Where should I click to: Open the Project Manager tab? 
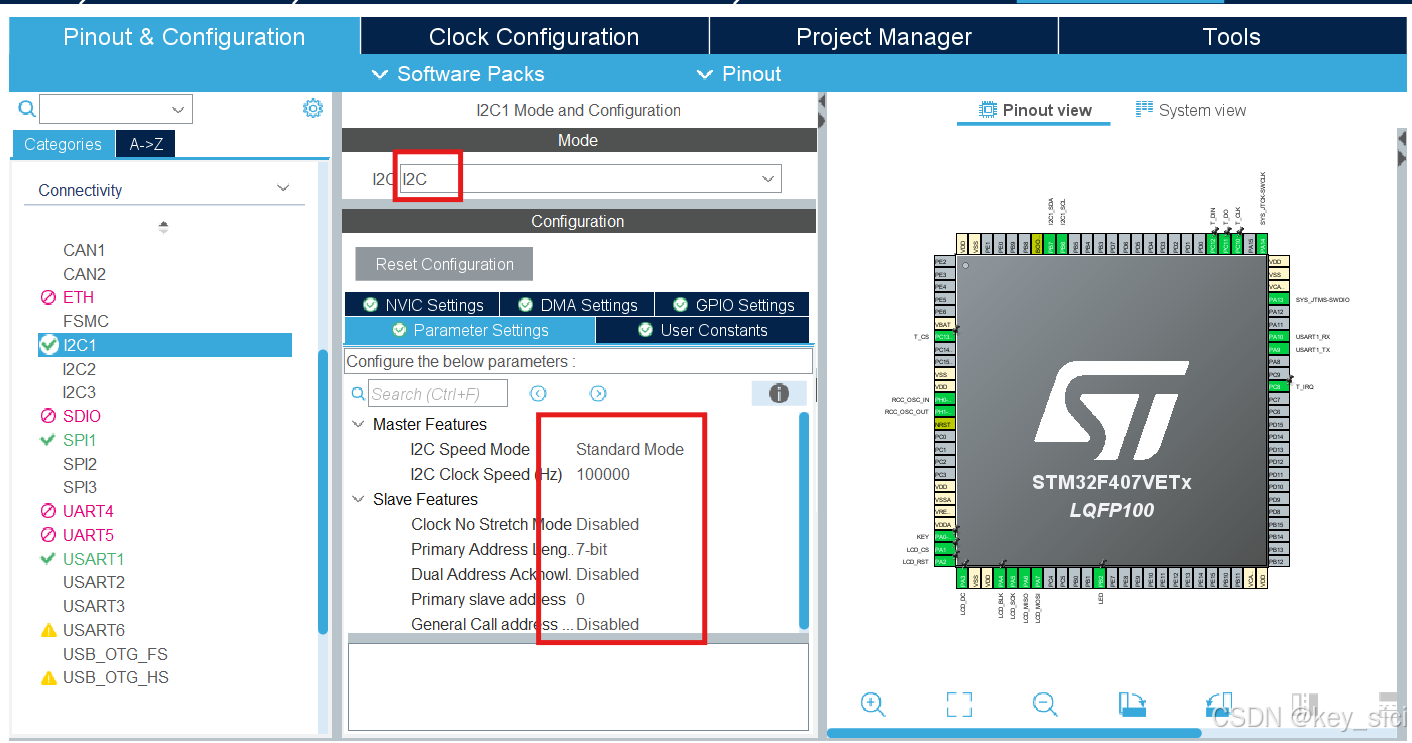[x=884, y=37]
